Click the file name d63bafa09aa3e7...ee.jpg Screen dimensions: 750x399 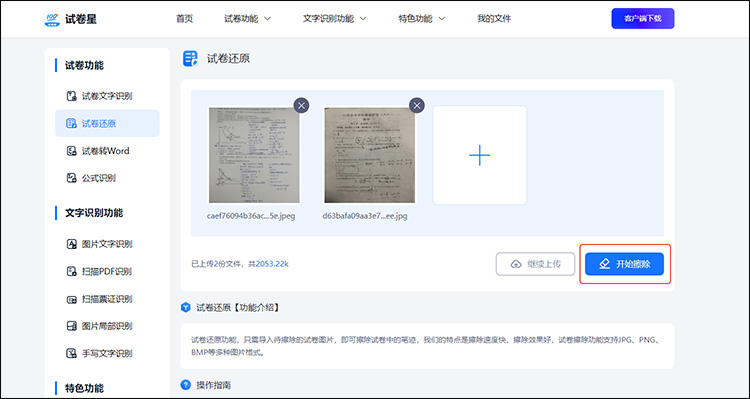tap(365, 216)
